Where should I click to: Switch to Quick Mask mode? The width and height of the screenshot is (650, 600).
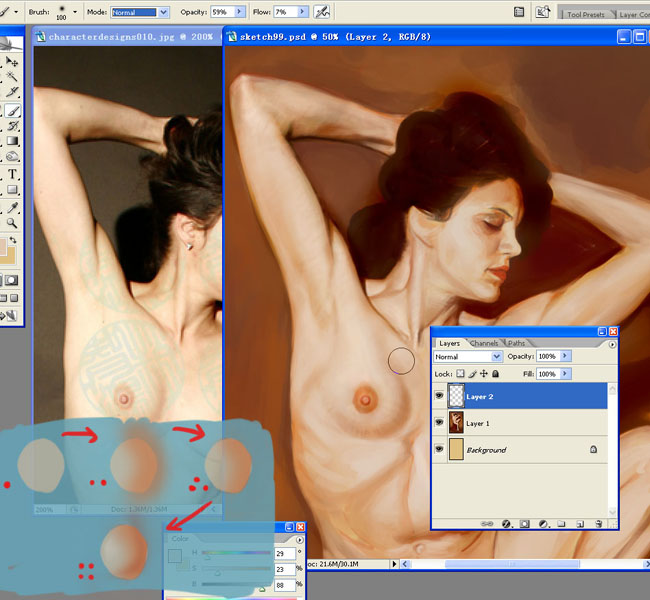(11, 280)
